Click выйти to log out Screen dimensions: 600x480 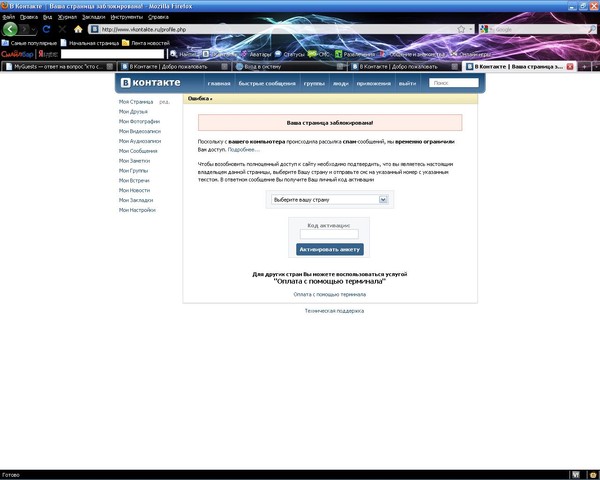click(407, 83)
